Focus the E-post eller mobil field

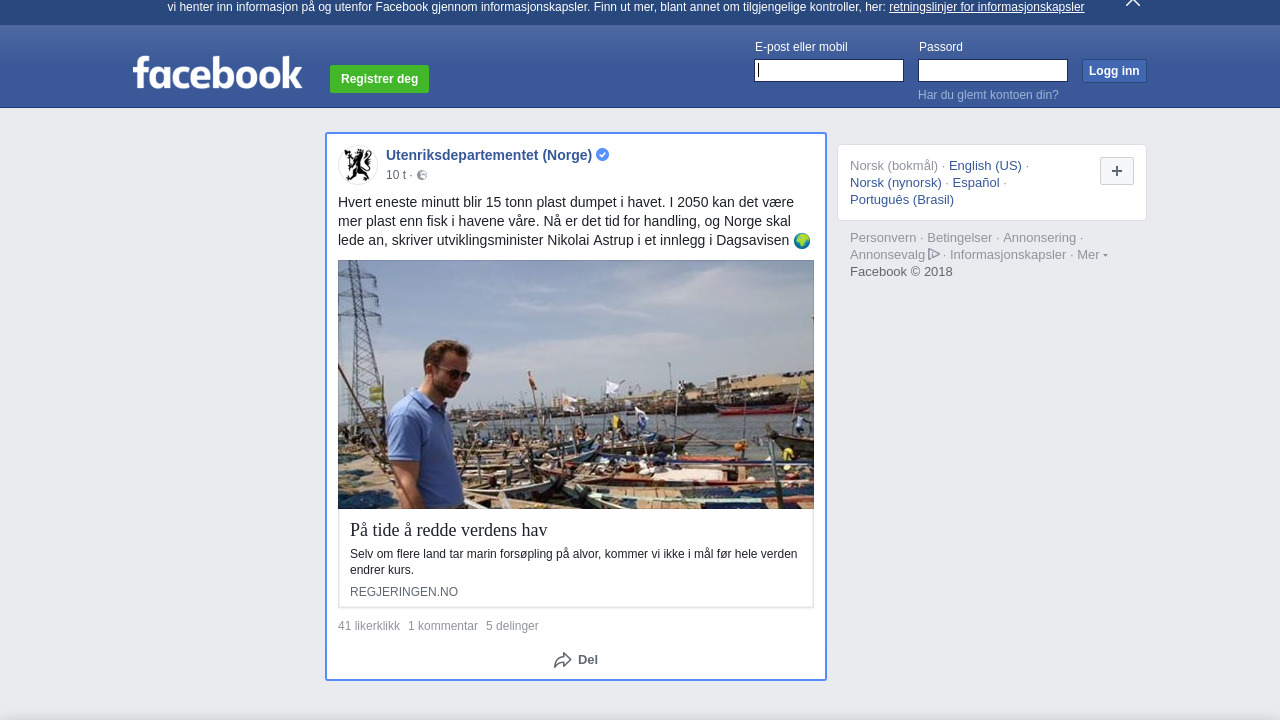[828, 70]
